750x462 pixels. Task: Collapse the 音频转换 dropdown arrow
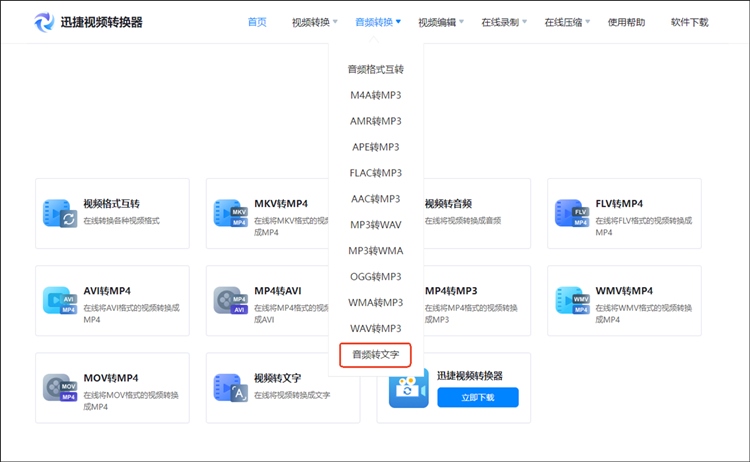pos(398,22)
